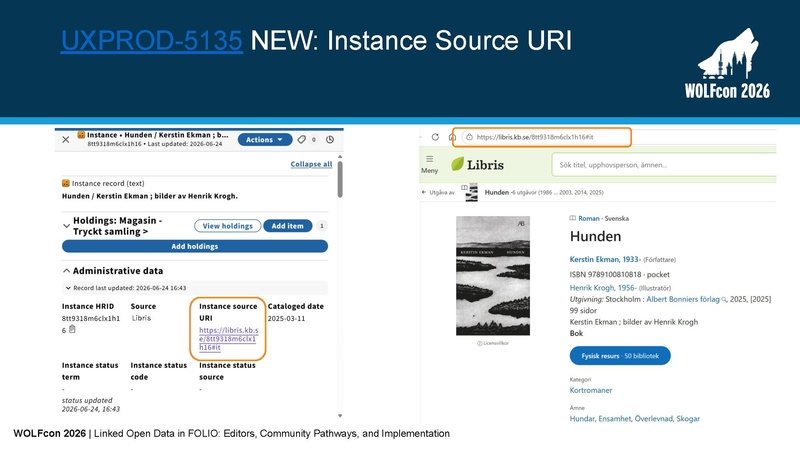Click the small Hunden thumbnail in breadcrumb
Image resolution: width=800 pixels, height=450 pixels.
click(x=472, y=192)
